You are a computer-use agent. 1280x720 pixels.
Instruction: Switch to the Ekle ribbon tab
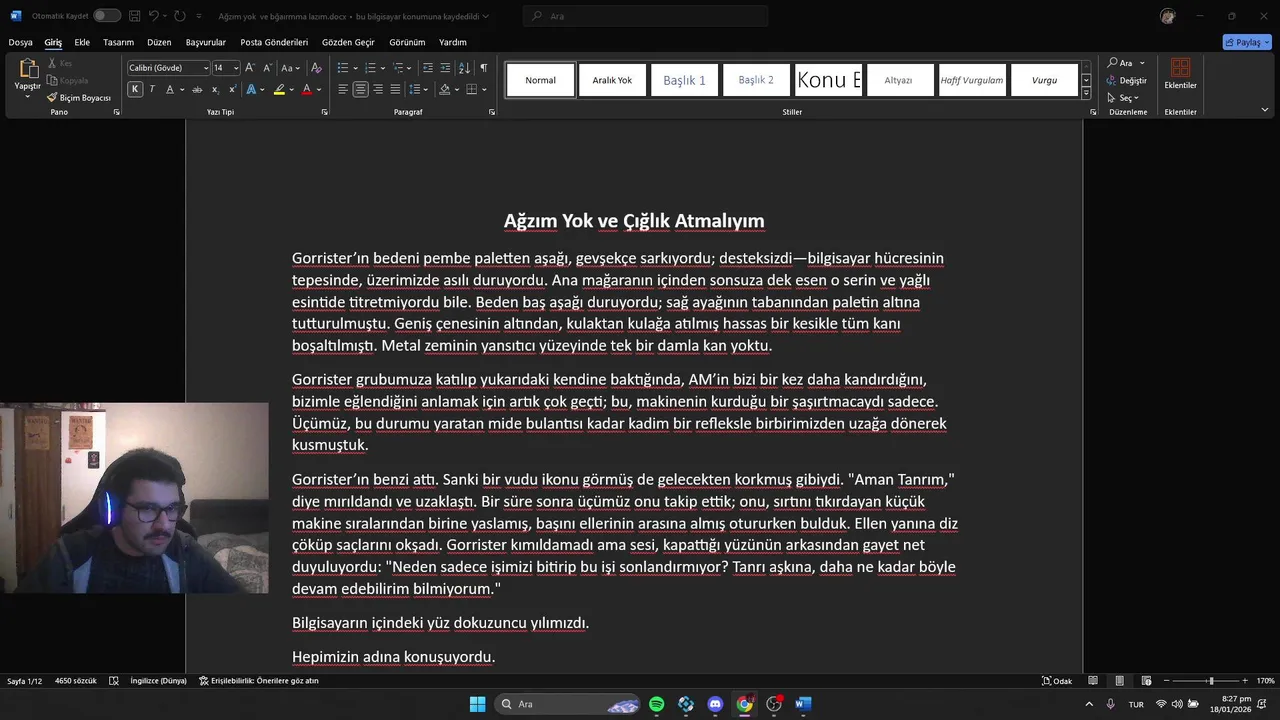point(82,42)
